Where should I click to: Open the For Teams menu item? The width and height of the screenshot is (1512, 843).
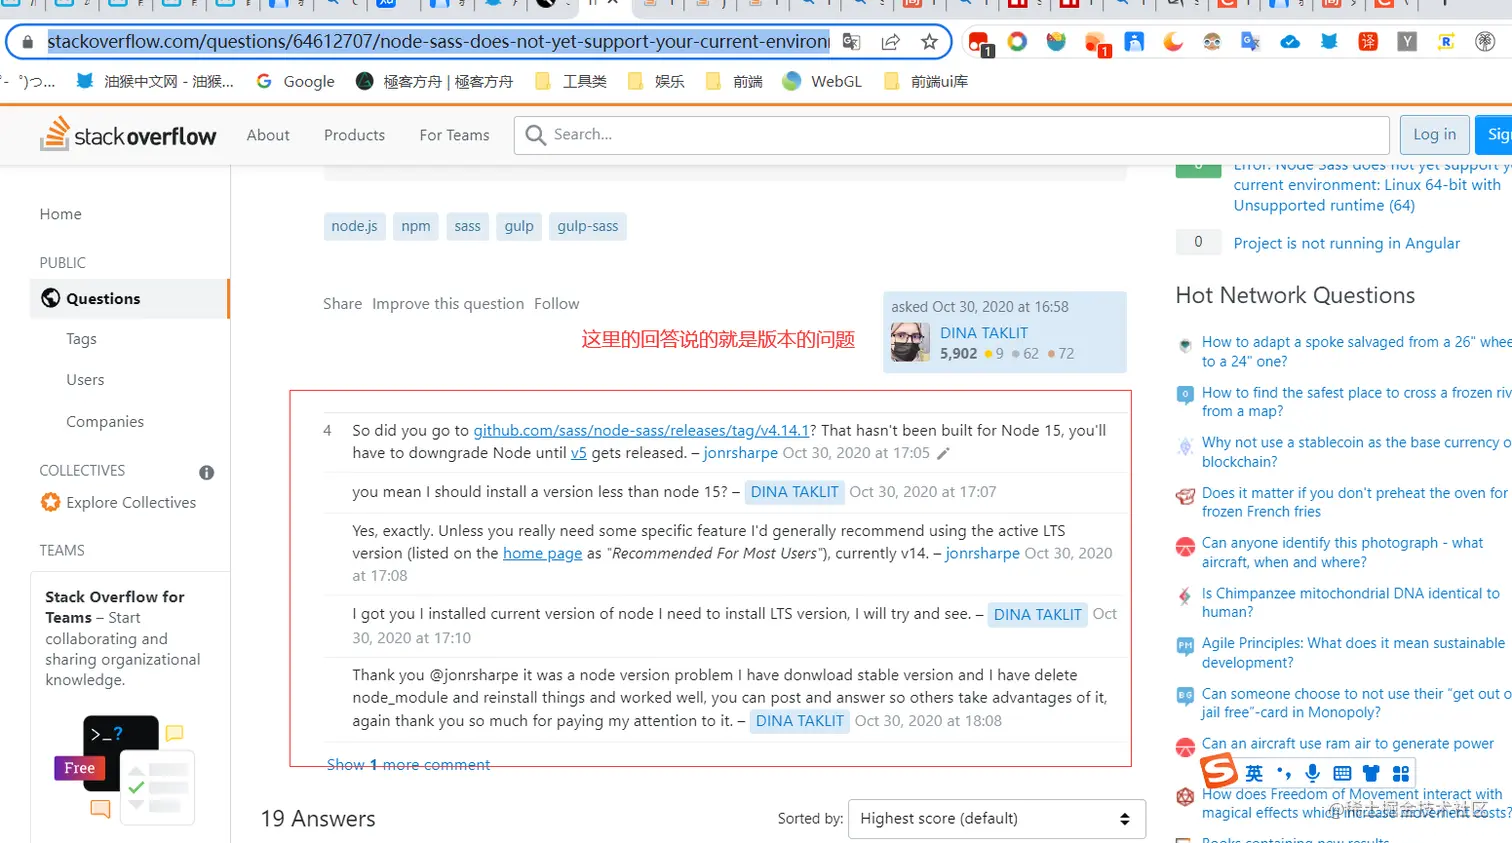(454, 135)
